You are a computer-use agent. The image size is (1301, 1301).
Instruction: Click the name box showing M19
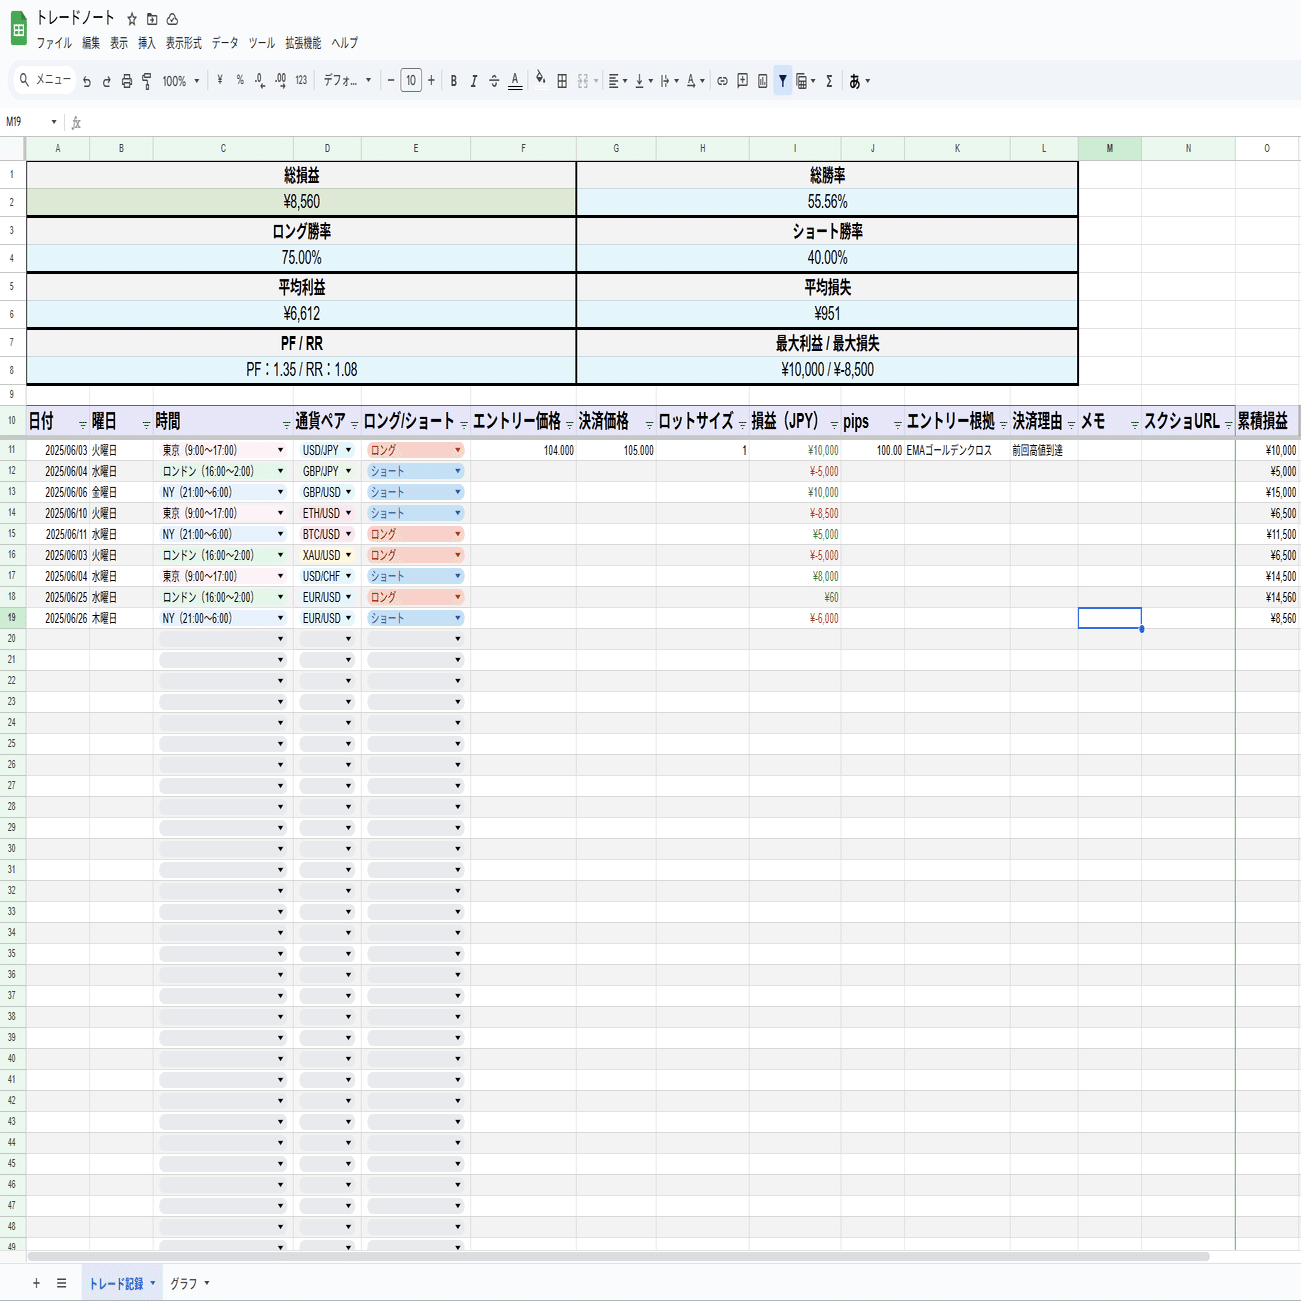tap(31, 122)
